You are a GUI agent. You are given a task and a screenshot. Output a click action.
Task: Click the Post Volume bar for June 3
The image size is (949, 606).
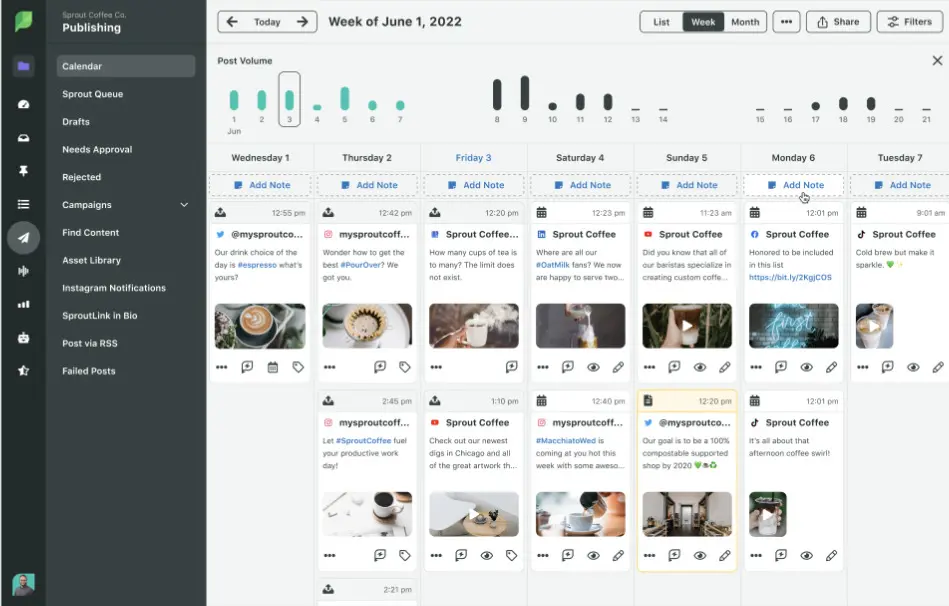pyautogui.click(x=289, y=100)
